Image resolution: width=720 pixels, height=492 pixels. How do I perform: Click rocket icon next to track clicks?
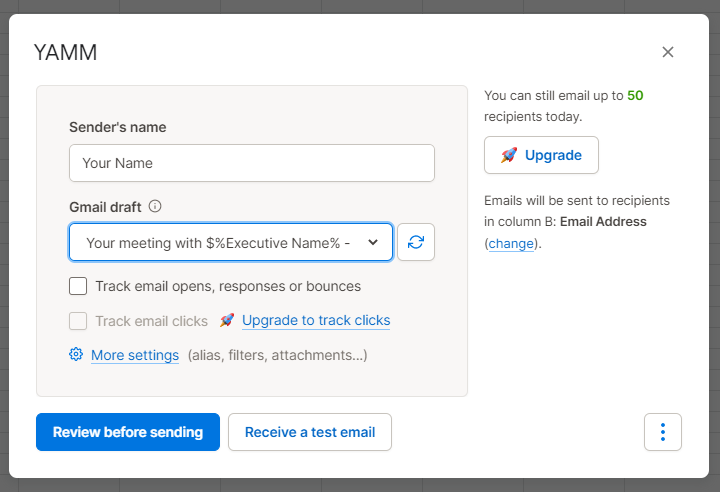tap(227, 320)
